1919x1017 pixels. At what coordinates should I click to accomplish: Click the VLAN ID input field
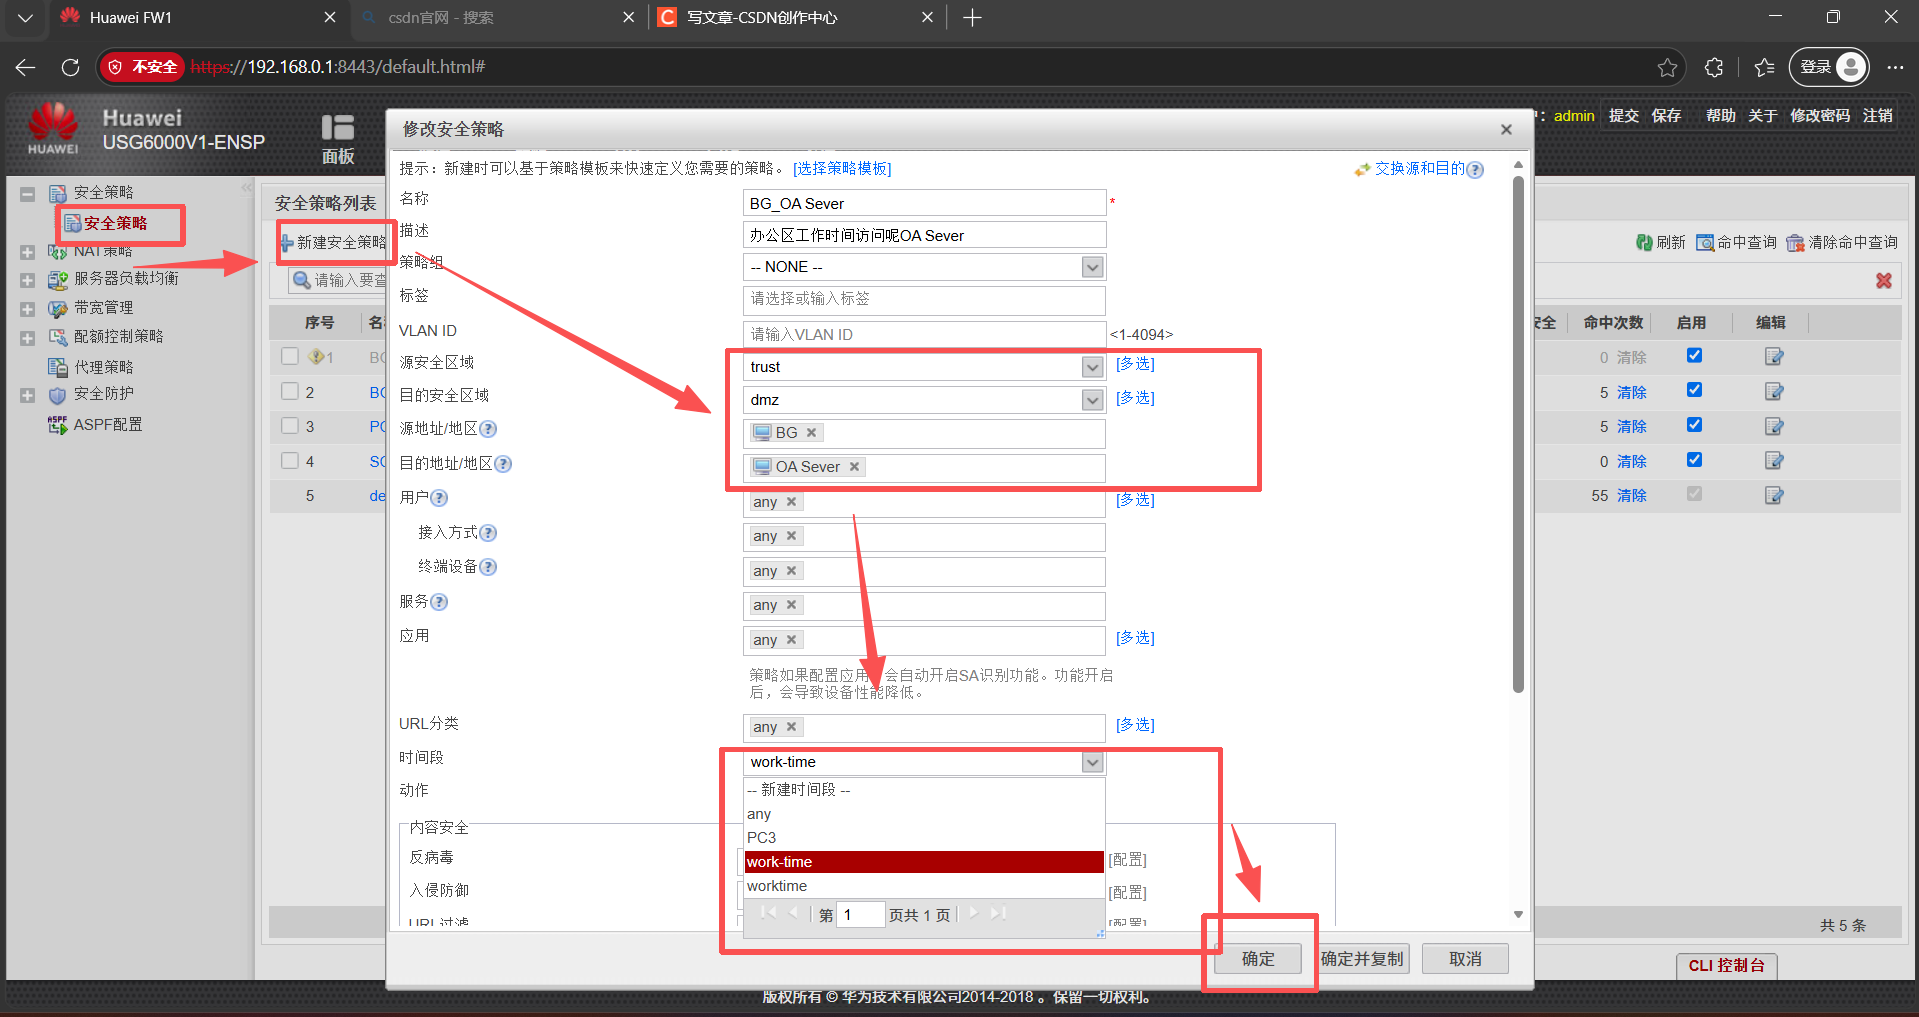coord(924,335)
